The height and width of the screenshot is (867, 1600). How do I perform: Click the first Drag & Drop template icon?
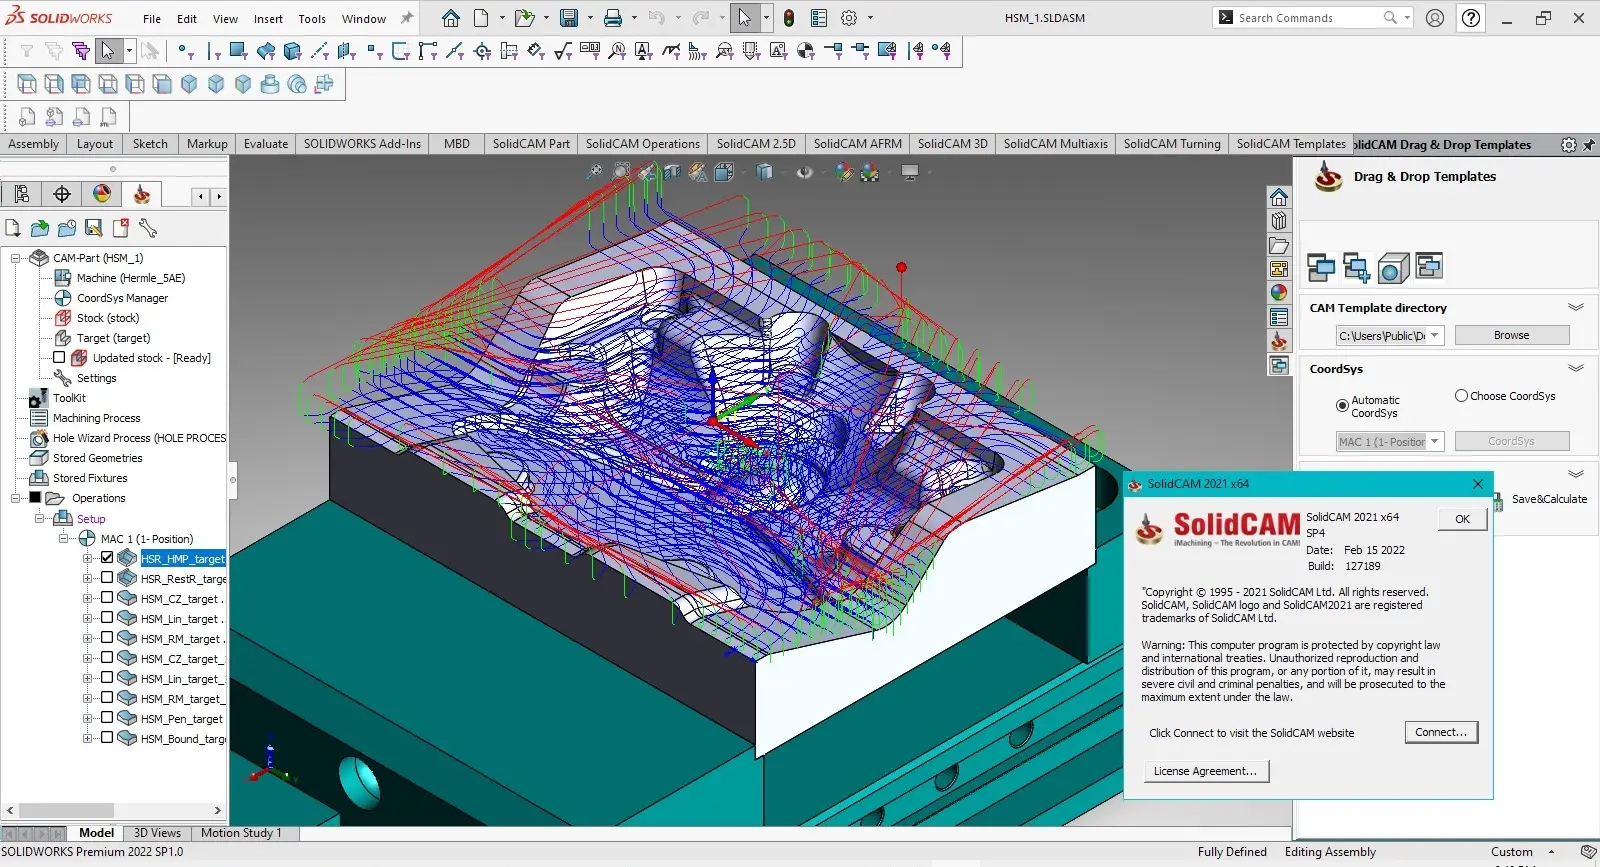[x=1321, y=267]
